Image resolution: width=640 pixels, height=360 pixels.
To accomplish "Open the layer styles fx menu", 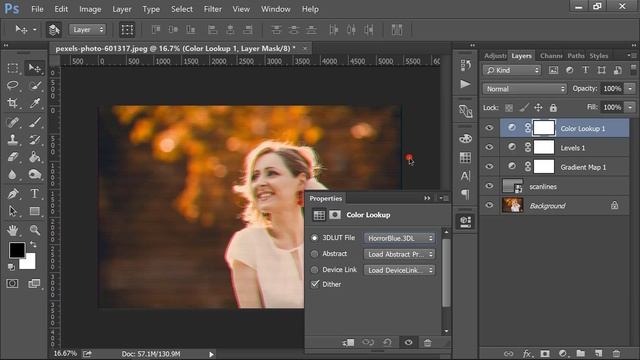I will [x=527, y=353].
